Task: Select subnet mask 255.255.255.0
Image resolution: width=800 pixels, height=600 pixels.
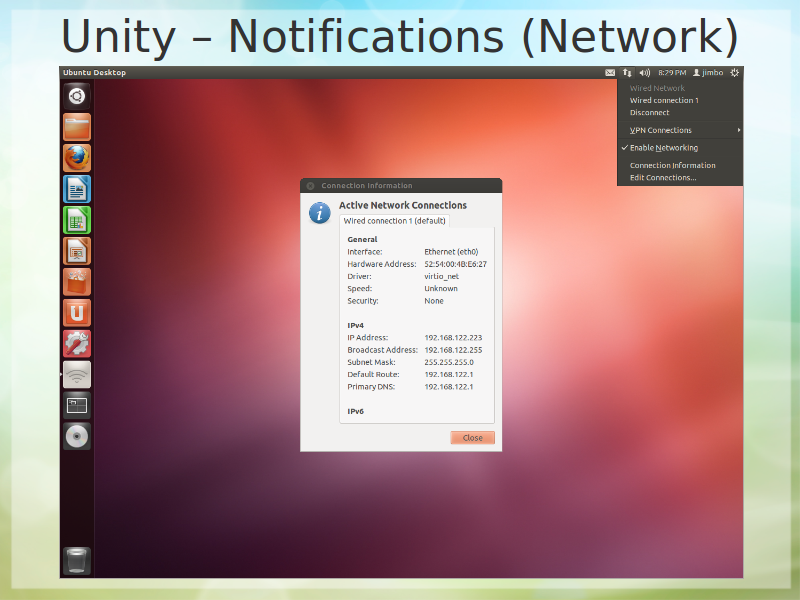Action: click(449, 362)
